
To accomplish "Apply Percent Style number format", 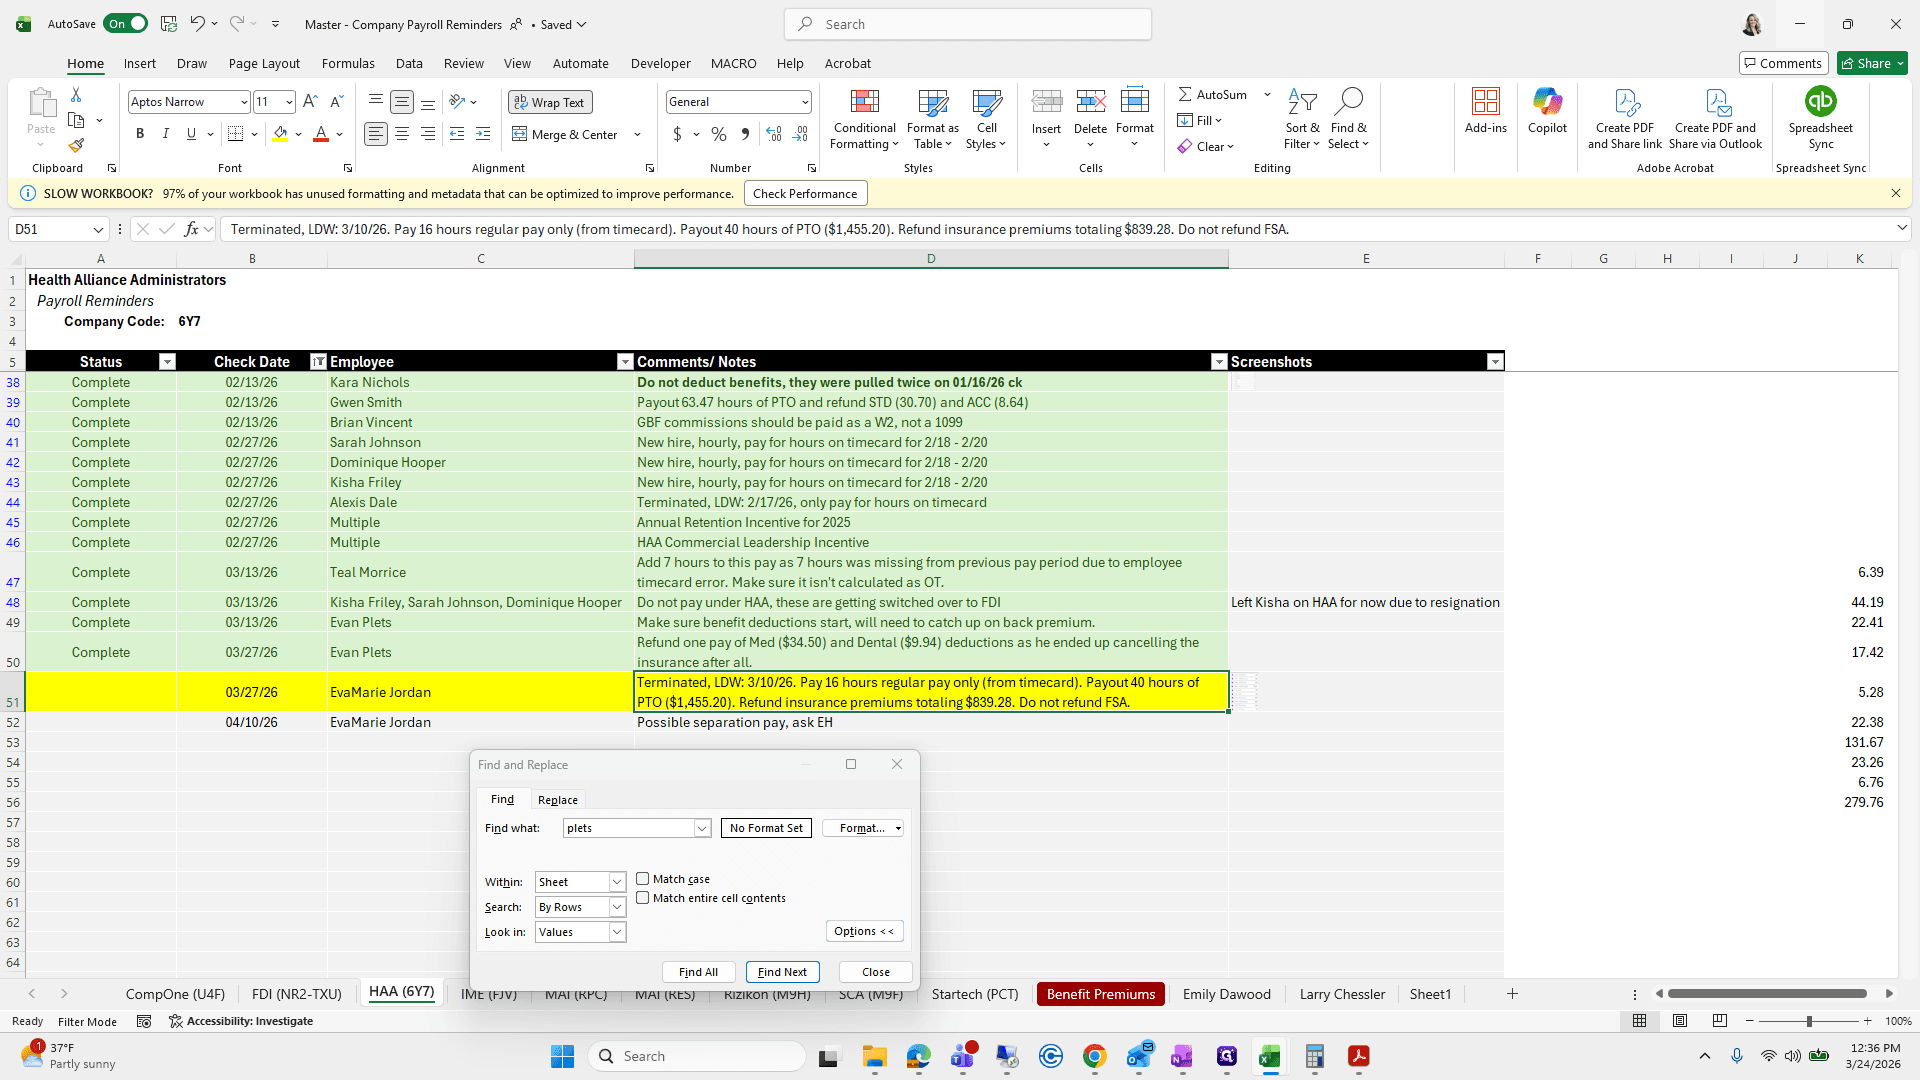I will coord(719,134).
